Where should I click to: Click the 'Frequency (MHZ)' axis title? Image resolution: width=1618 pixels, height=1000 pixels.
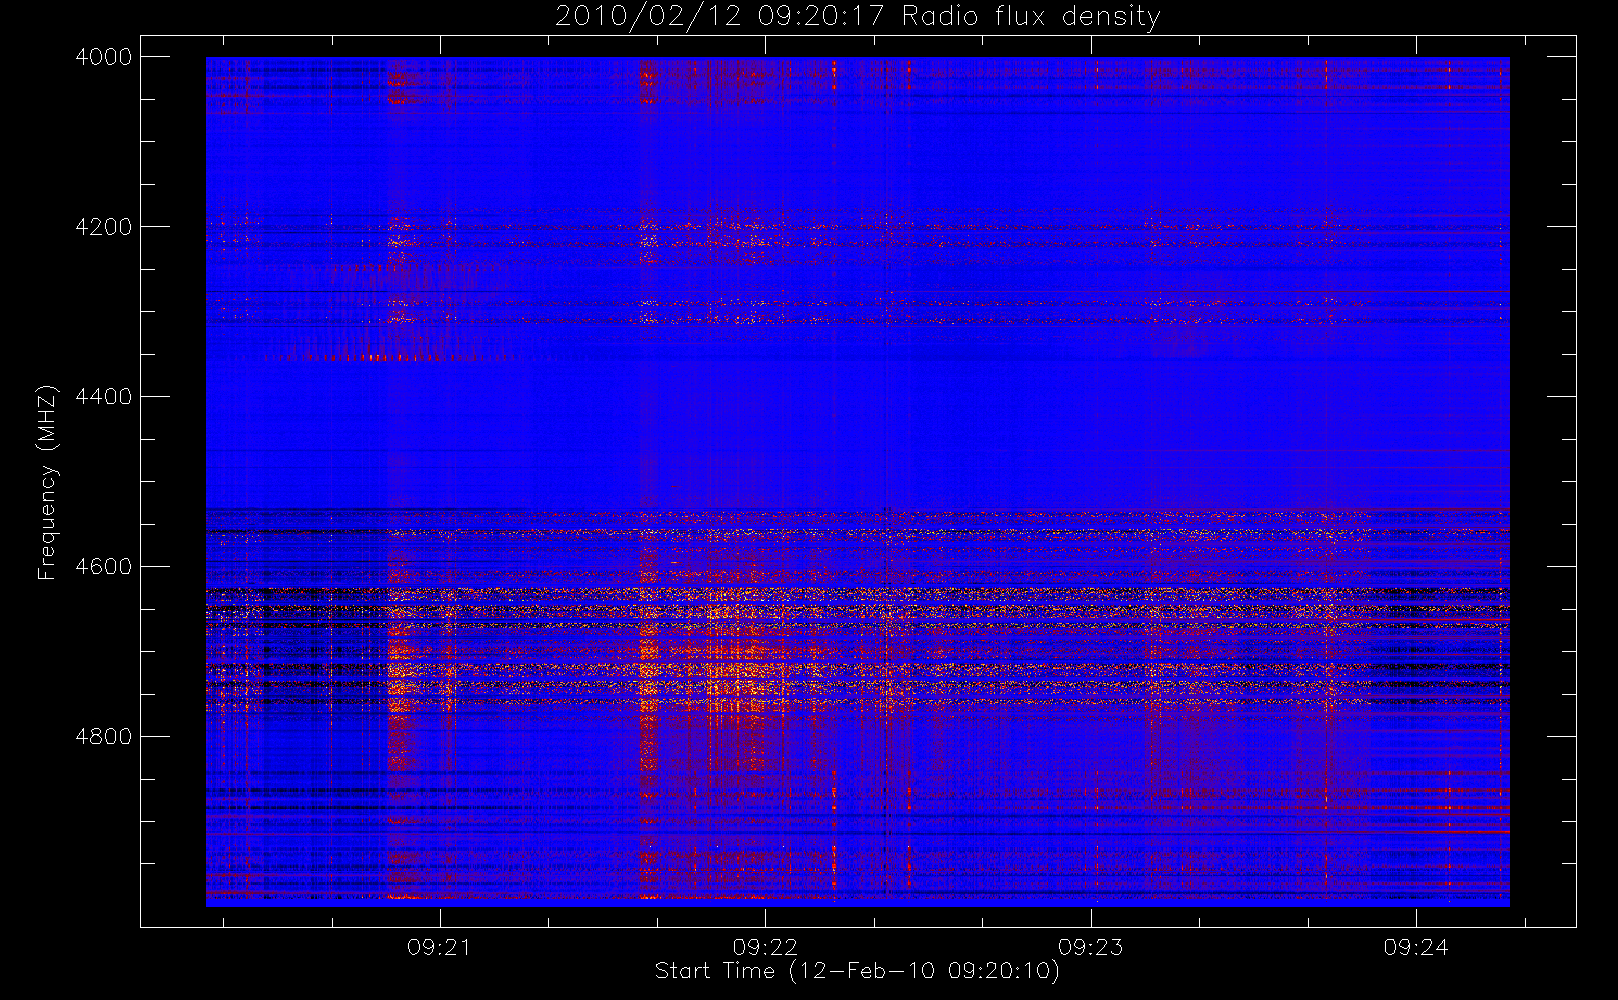(47, 482)
